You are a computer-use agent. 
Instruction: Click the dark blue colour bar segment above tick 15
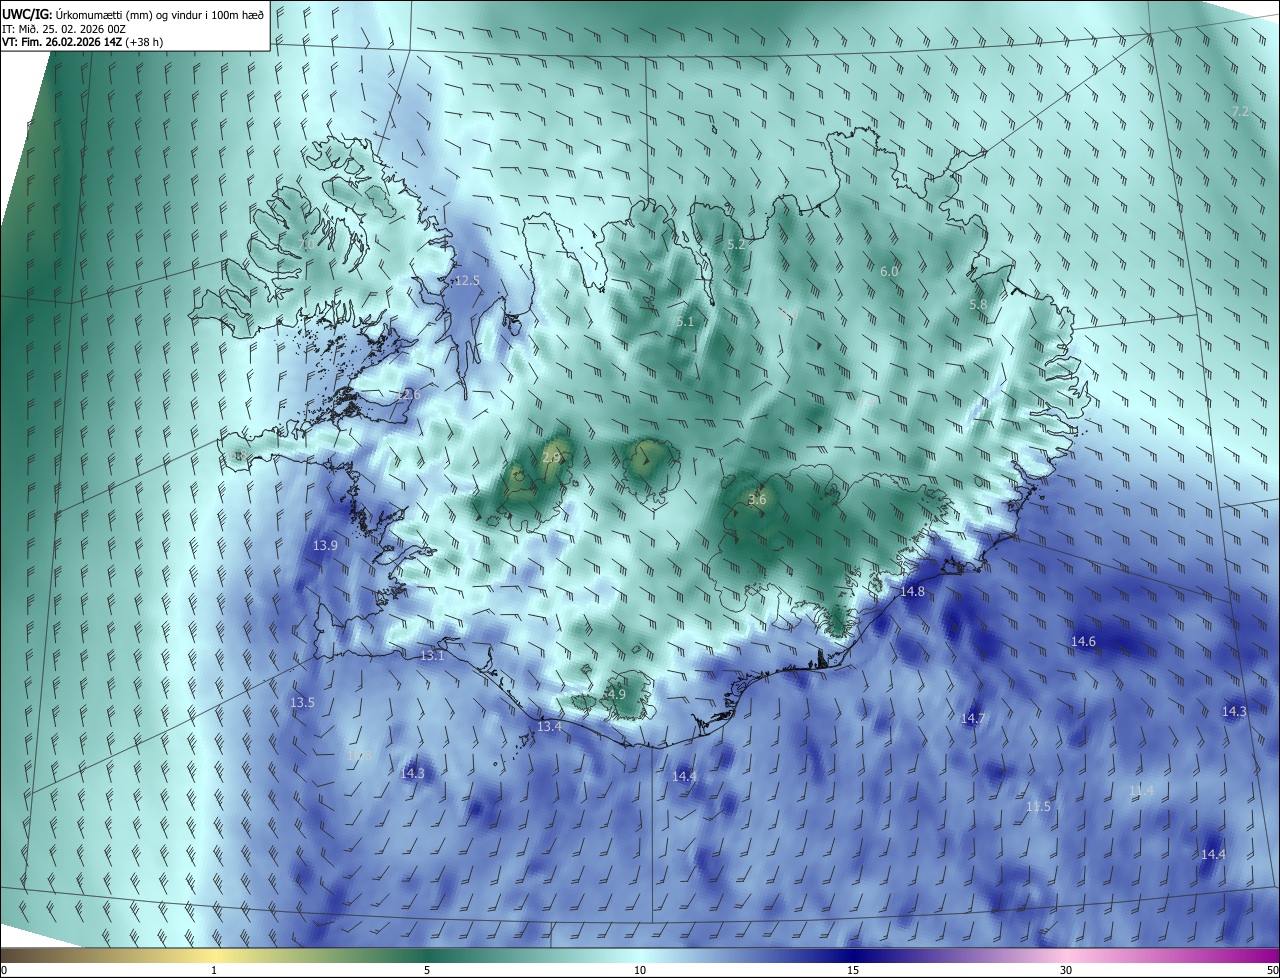point(853,955)
